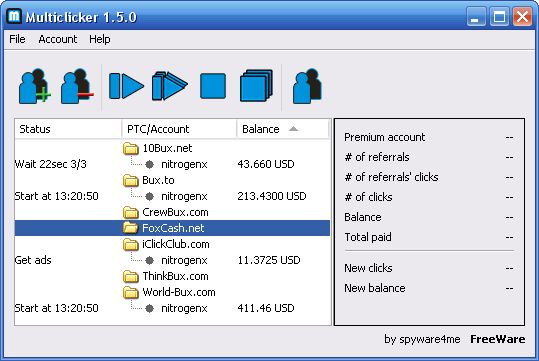Click the FreeWare label
Screen dimensions: 539x361
pyautogui.click(x=497, y=339)
